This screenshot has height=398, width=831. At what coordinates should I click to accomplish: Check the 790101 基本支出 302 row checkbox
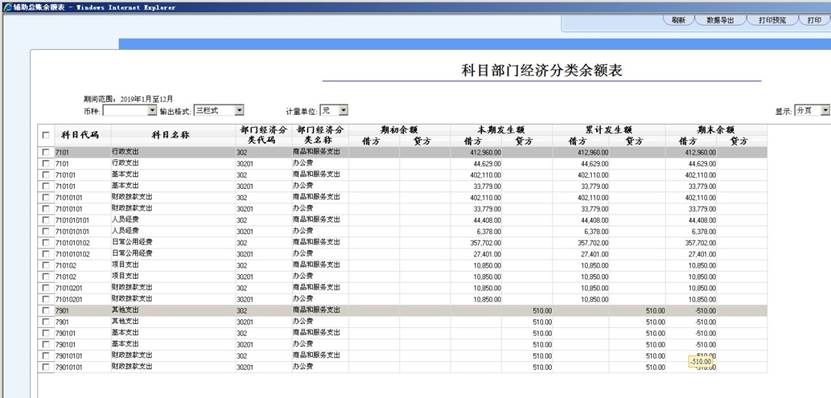[46, 333]
